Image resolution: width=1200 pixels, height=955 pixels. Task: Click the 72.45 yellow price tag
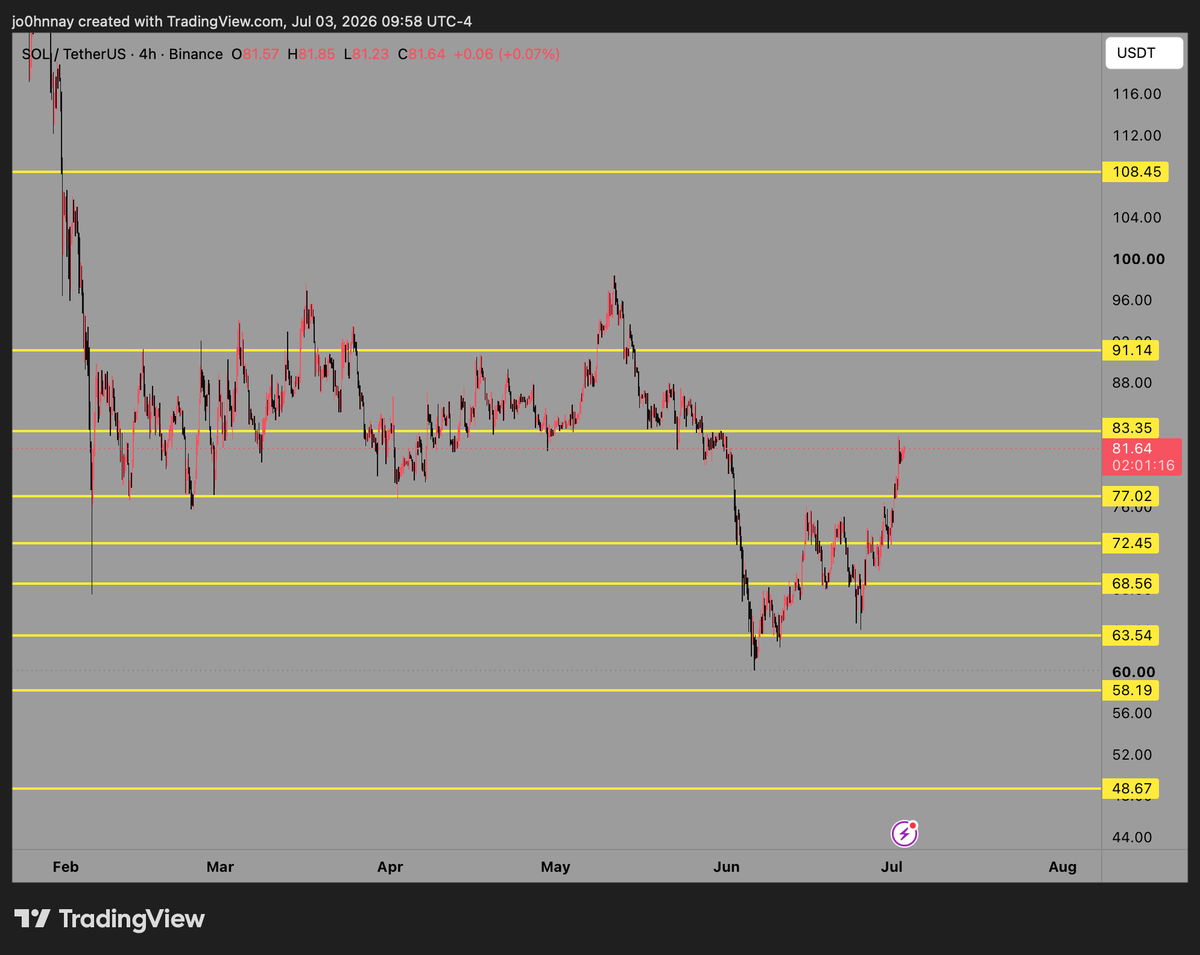1131,543
